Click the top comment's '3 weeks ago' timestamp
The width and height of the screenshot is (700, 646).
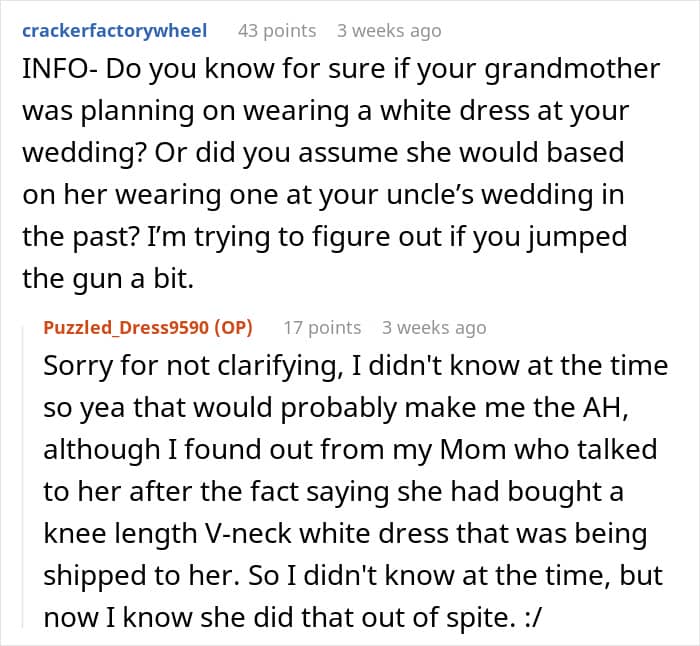pyautogui.click(x=389, y=31)
